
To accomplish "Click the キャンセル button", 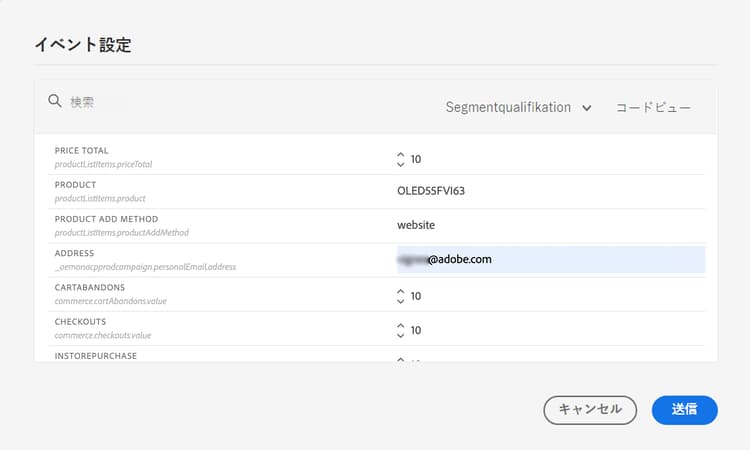I will (x=590, y=409).
